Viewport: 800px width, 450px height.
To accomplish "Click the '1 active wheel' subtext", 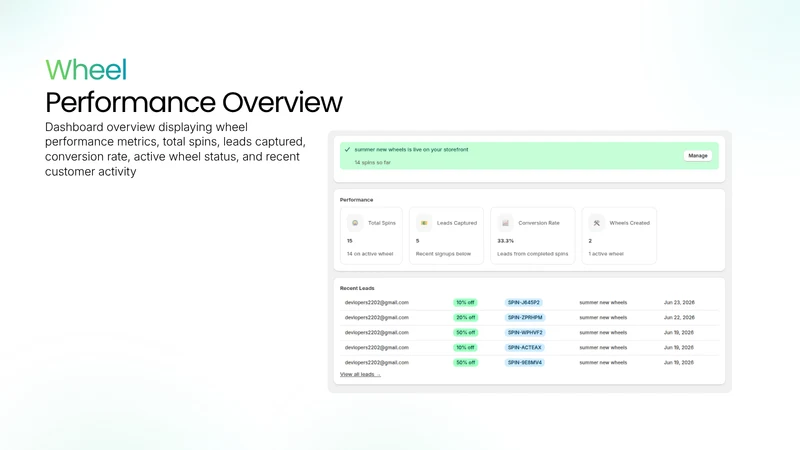I will pyautogui.click(x=606, y=254).
